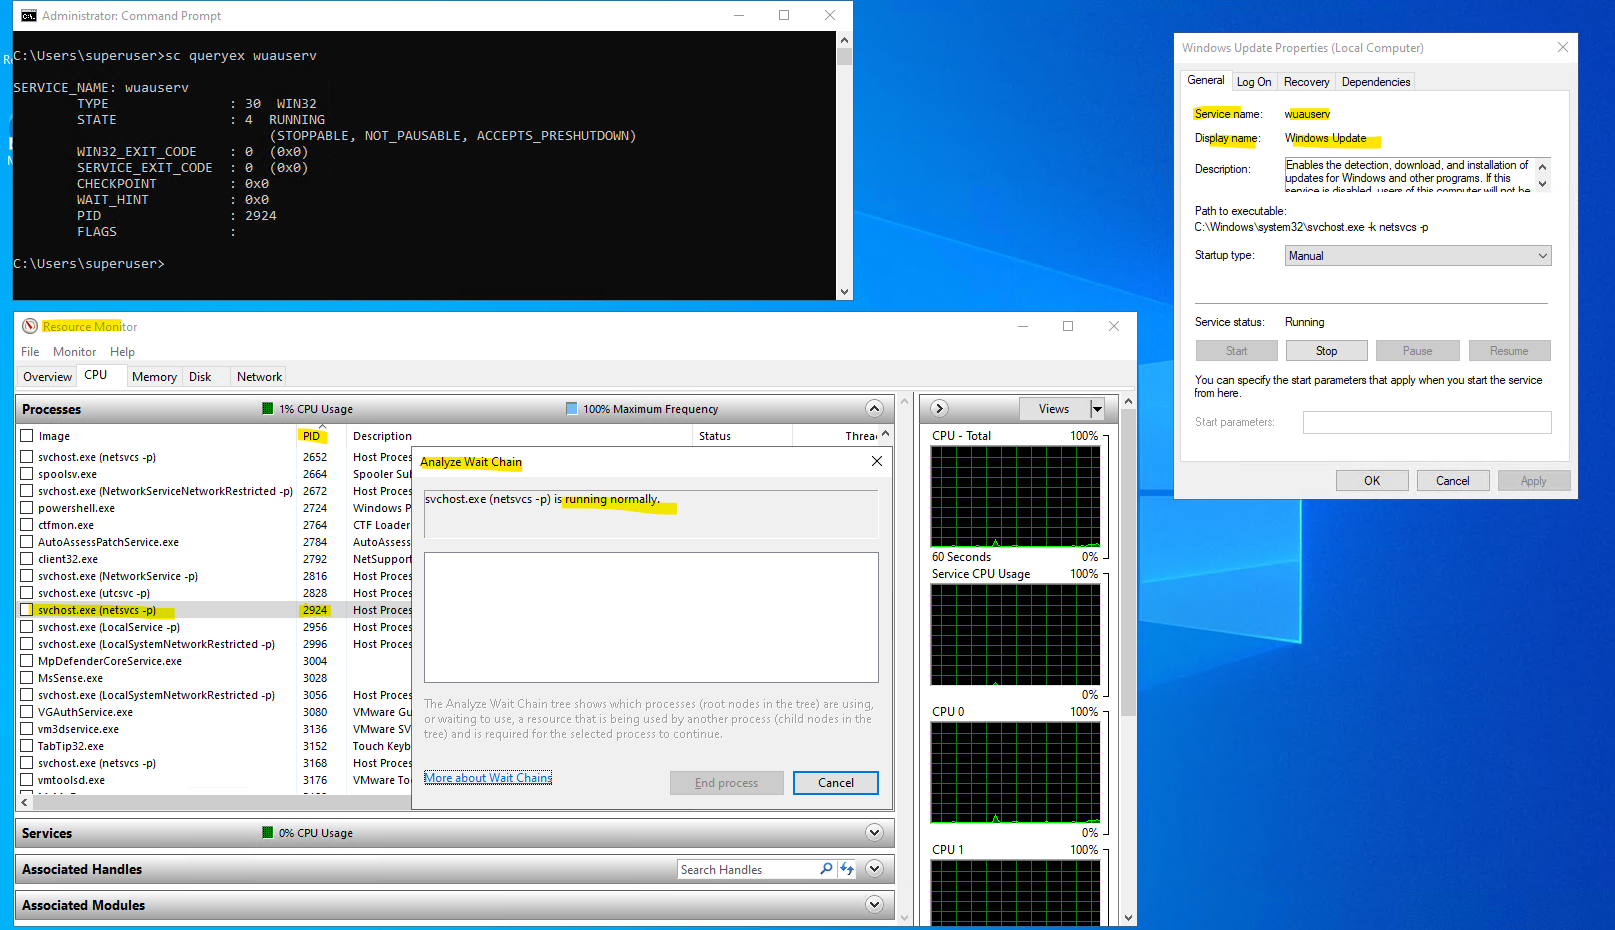Expand the Associated Handles section
The image size is (1615, 930).
coord(874,869)
